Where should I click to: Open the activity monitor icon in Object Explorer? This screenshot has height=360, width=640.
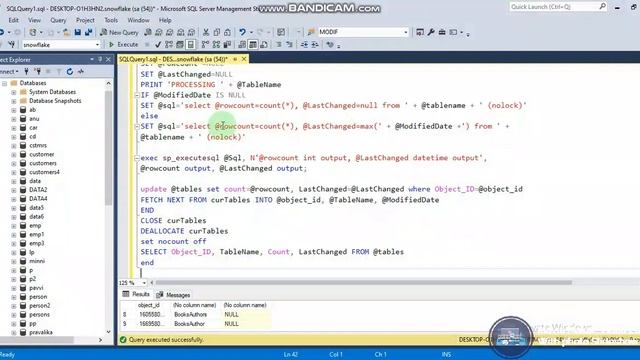pos(81,72)
